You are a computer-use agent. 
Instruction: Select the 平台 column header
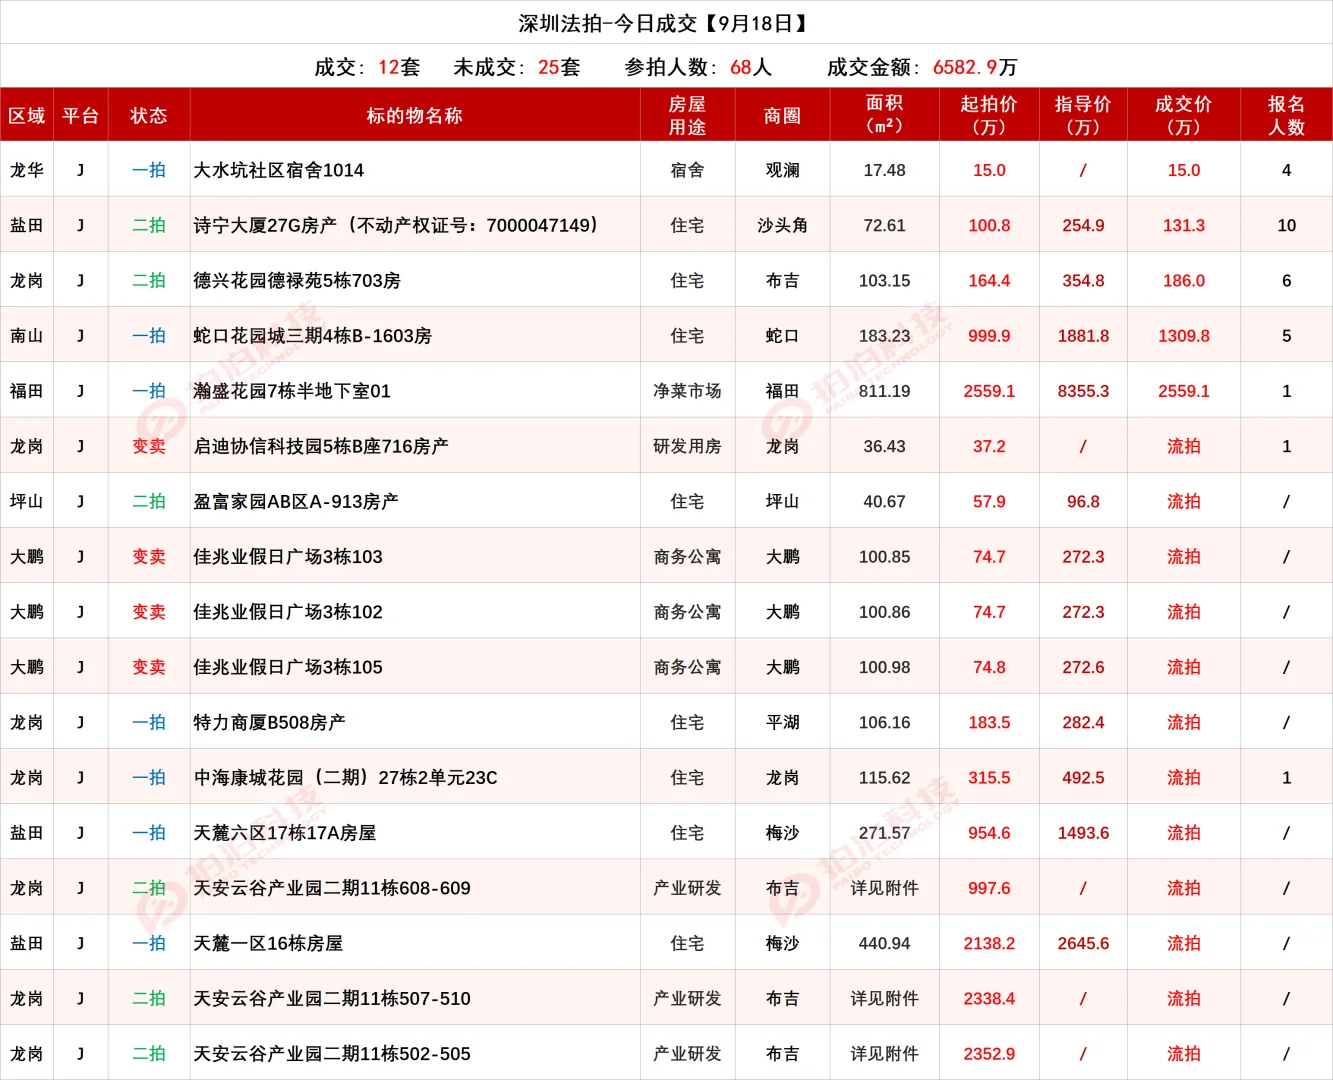click(80, 116)
